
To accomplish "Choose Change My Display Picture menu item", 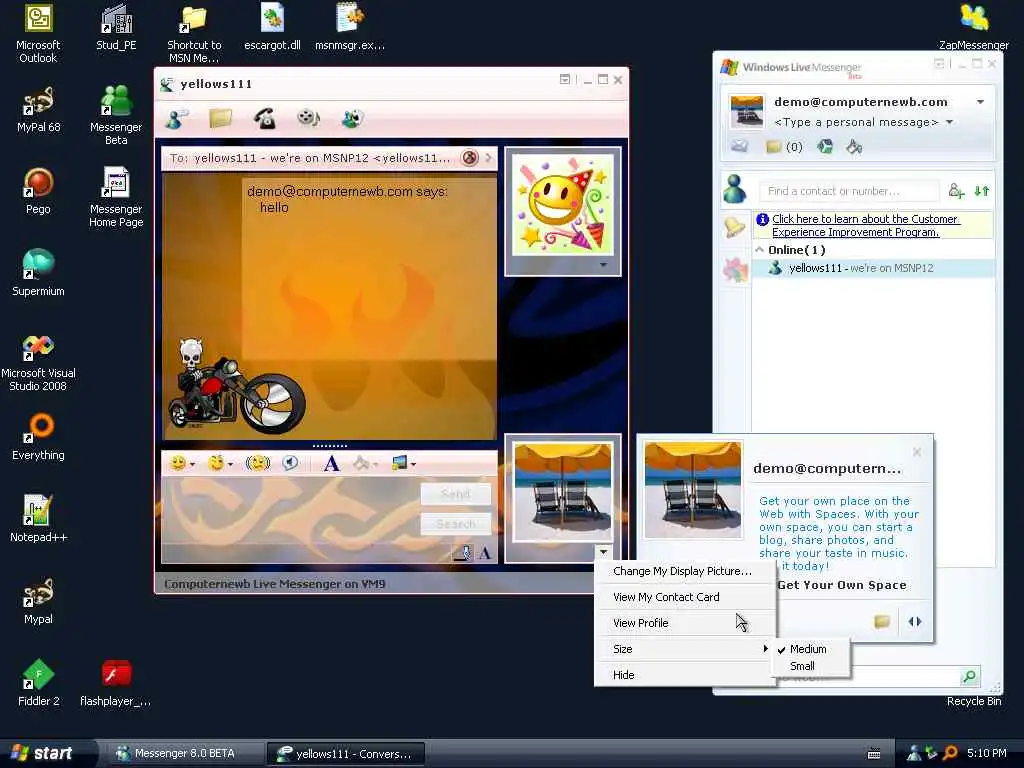I will [682, 571].
